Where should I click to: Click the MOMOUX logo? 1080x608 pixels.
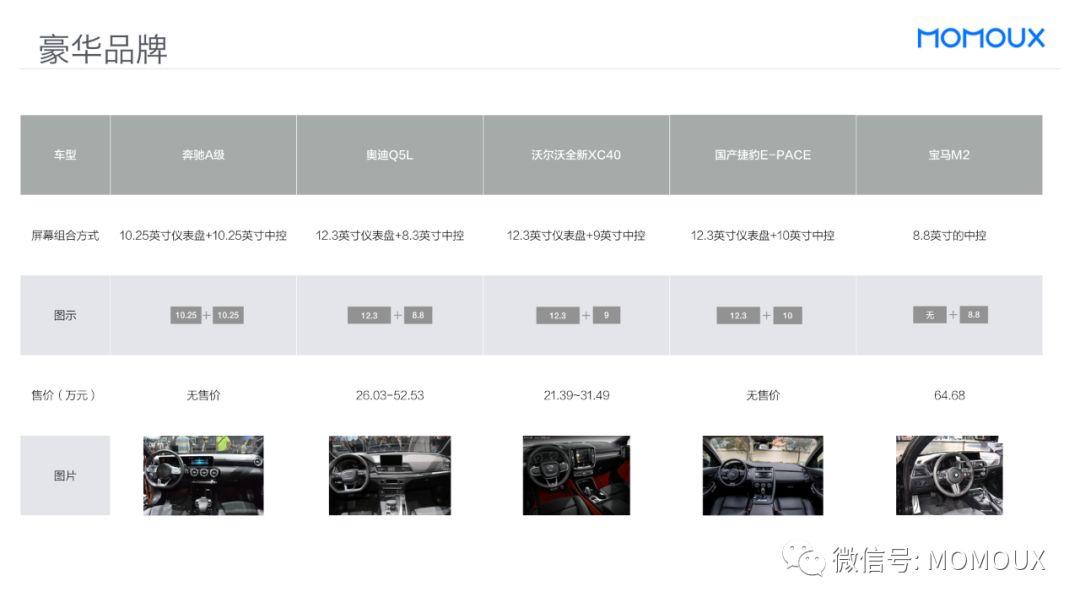(980, 38)
